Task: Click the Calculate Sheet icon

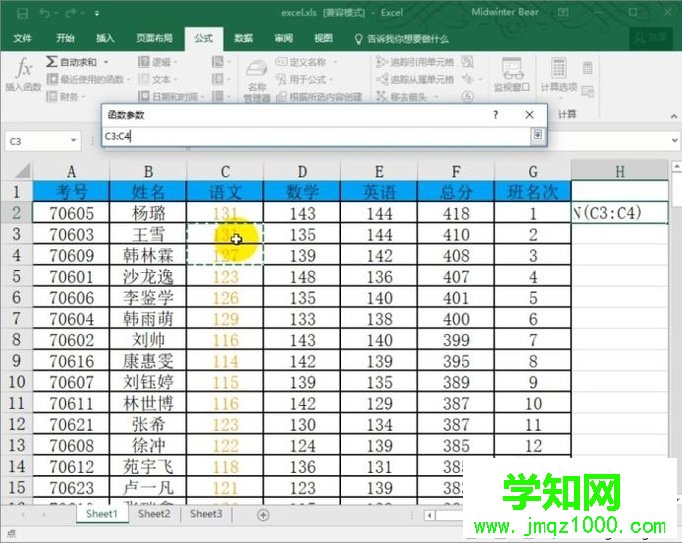Action: [588, 91]
